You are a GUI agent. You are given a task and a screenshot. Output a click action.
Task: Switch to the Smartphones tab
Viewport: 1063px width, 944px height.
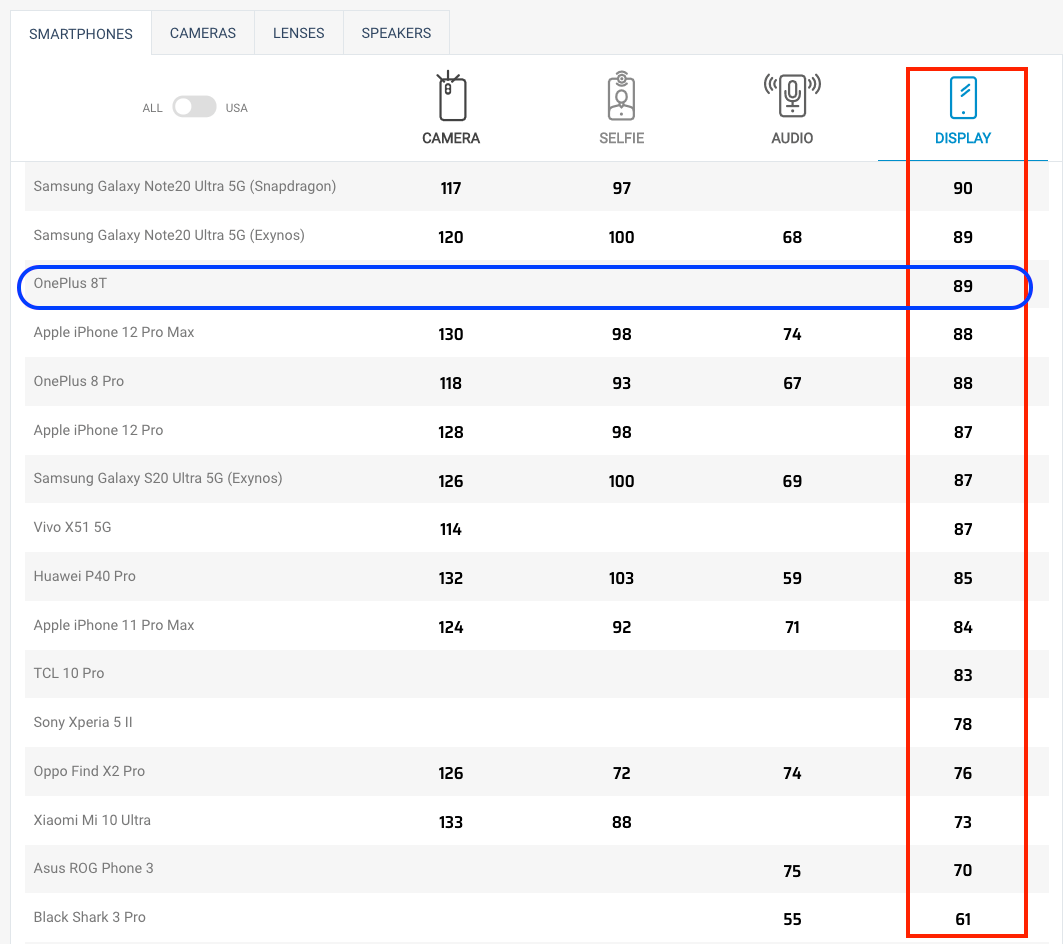(x=81, y=33)
